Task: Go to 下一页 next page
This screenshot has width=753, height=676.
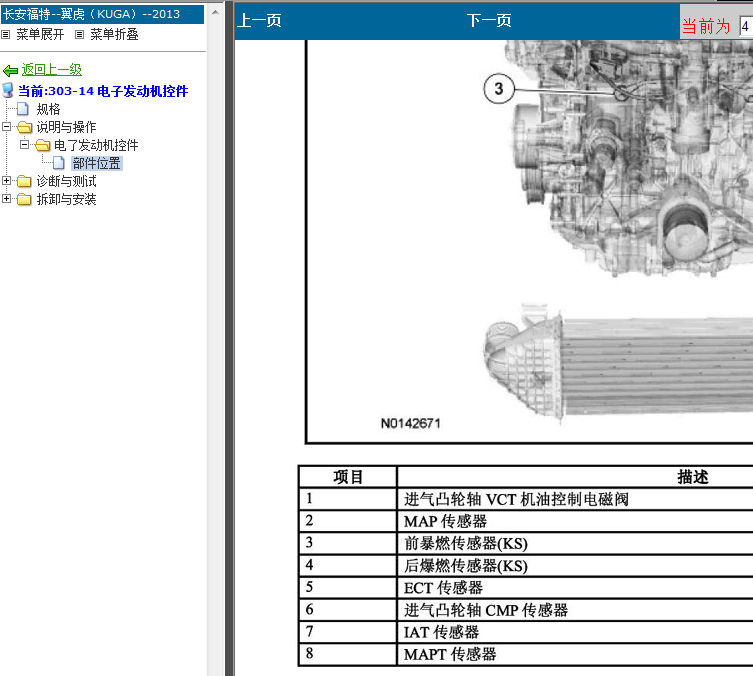Action: point(489,21)
